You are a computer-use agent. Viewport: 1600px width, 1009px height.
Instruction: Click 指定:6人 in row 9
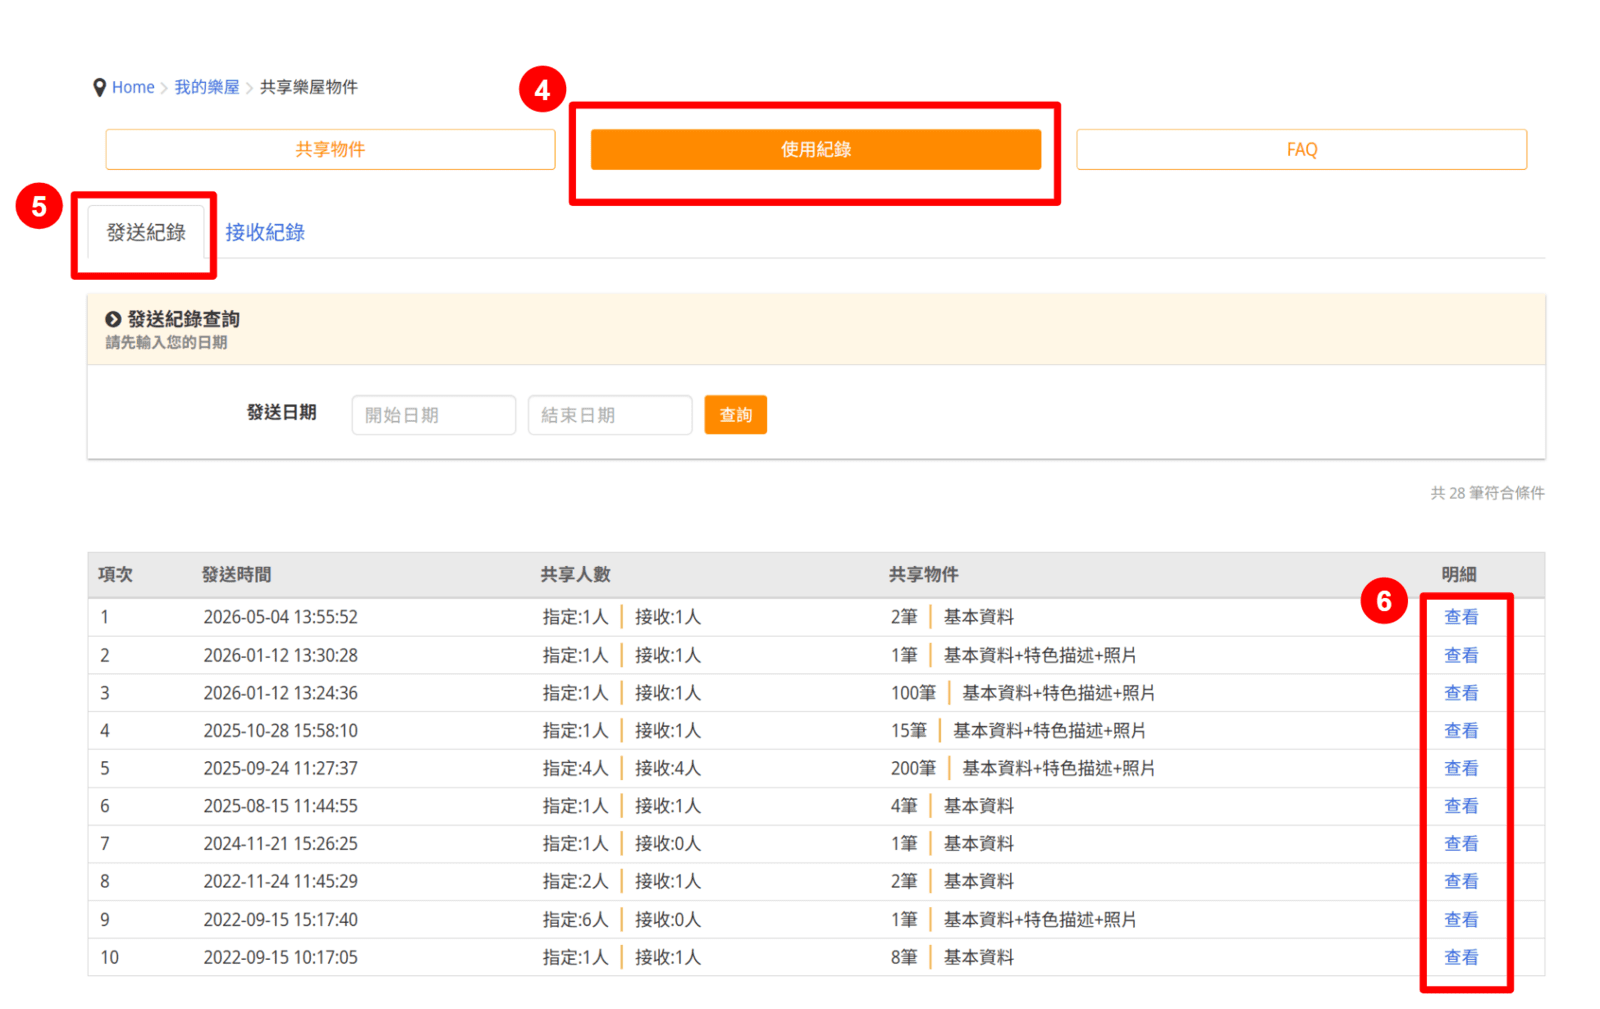(575, 919)
